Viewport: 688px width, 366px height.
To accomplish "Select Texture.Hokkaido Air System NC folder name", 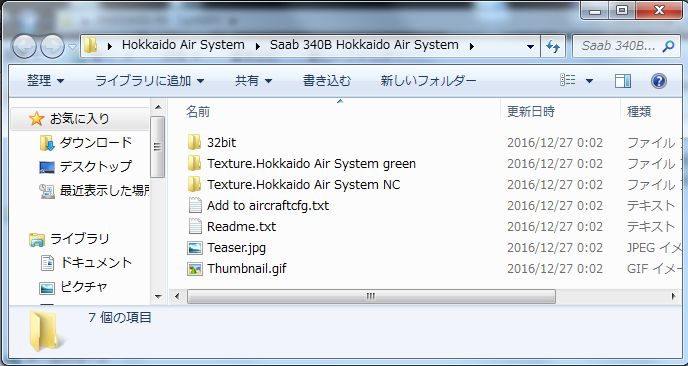I will coord(303,184).
